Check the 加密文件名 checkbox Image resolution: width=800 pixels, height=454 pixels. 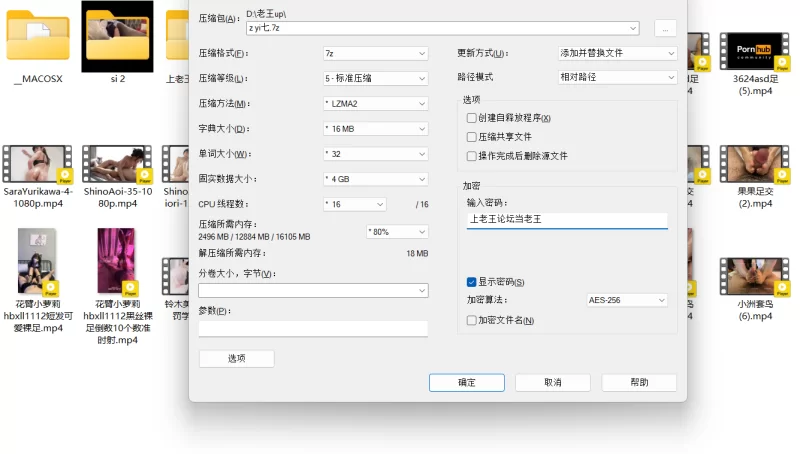click(x=472, y=320)
